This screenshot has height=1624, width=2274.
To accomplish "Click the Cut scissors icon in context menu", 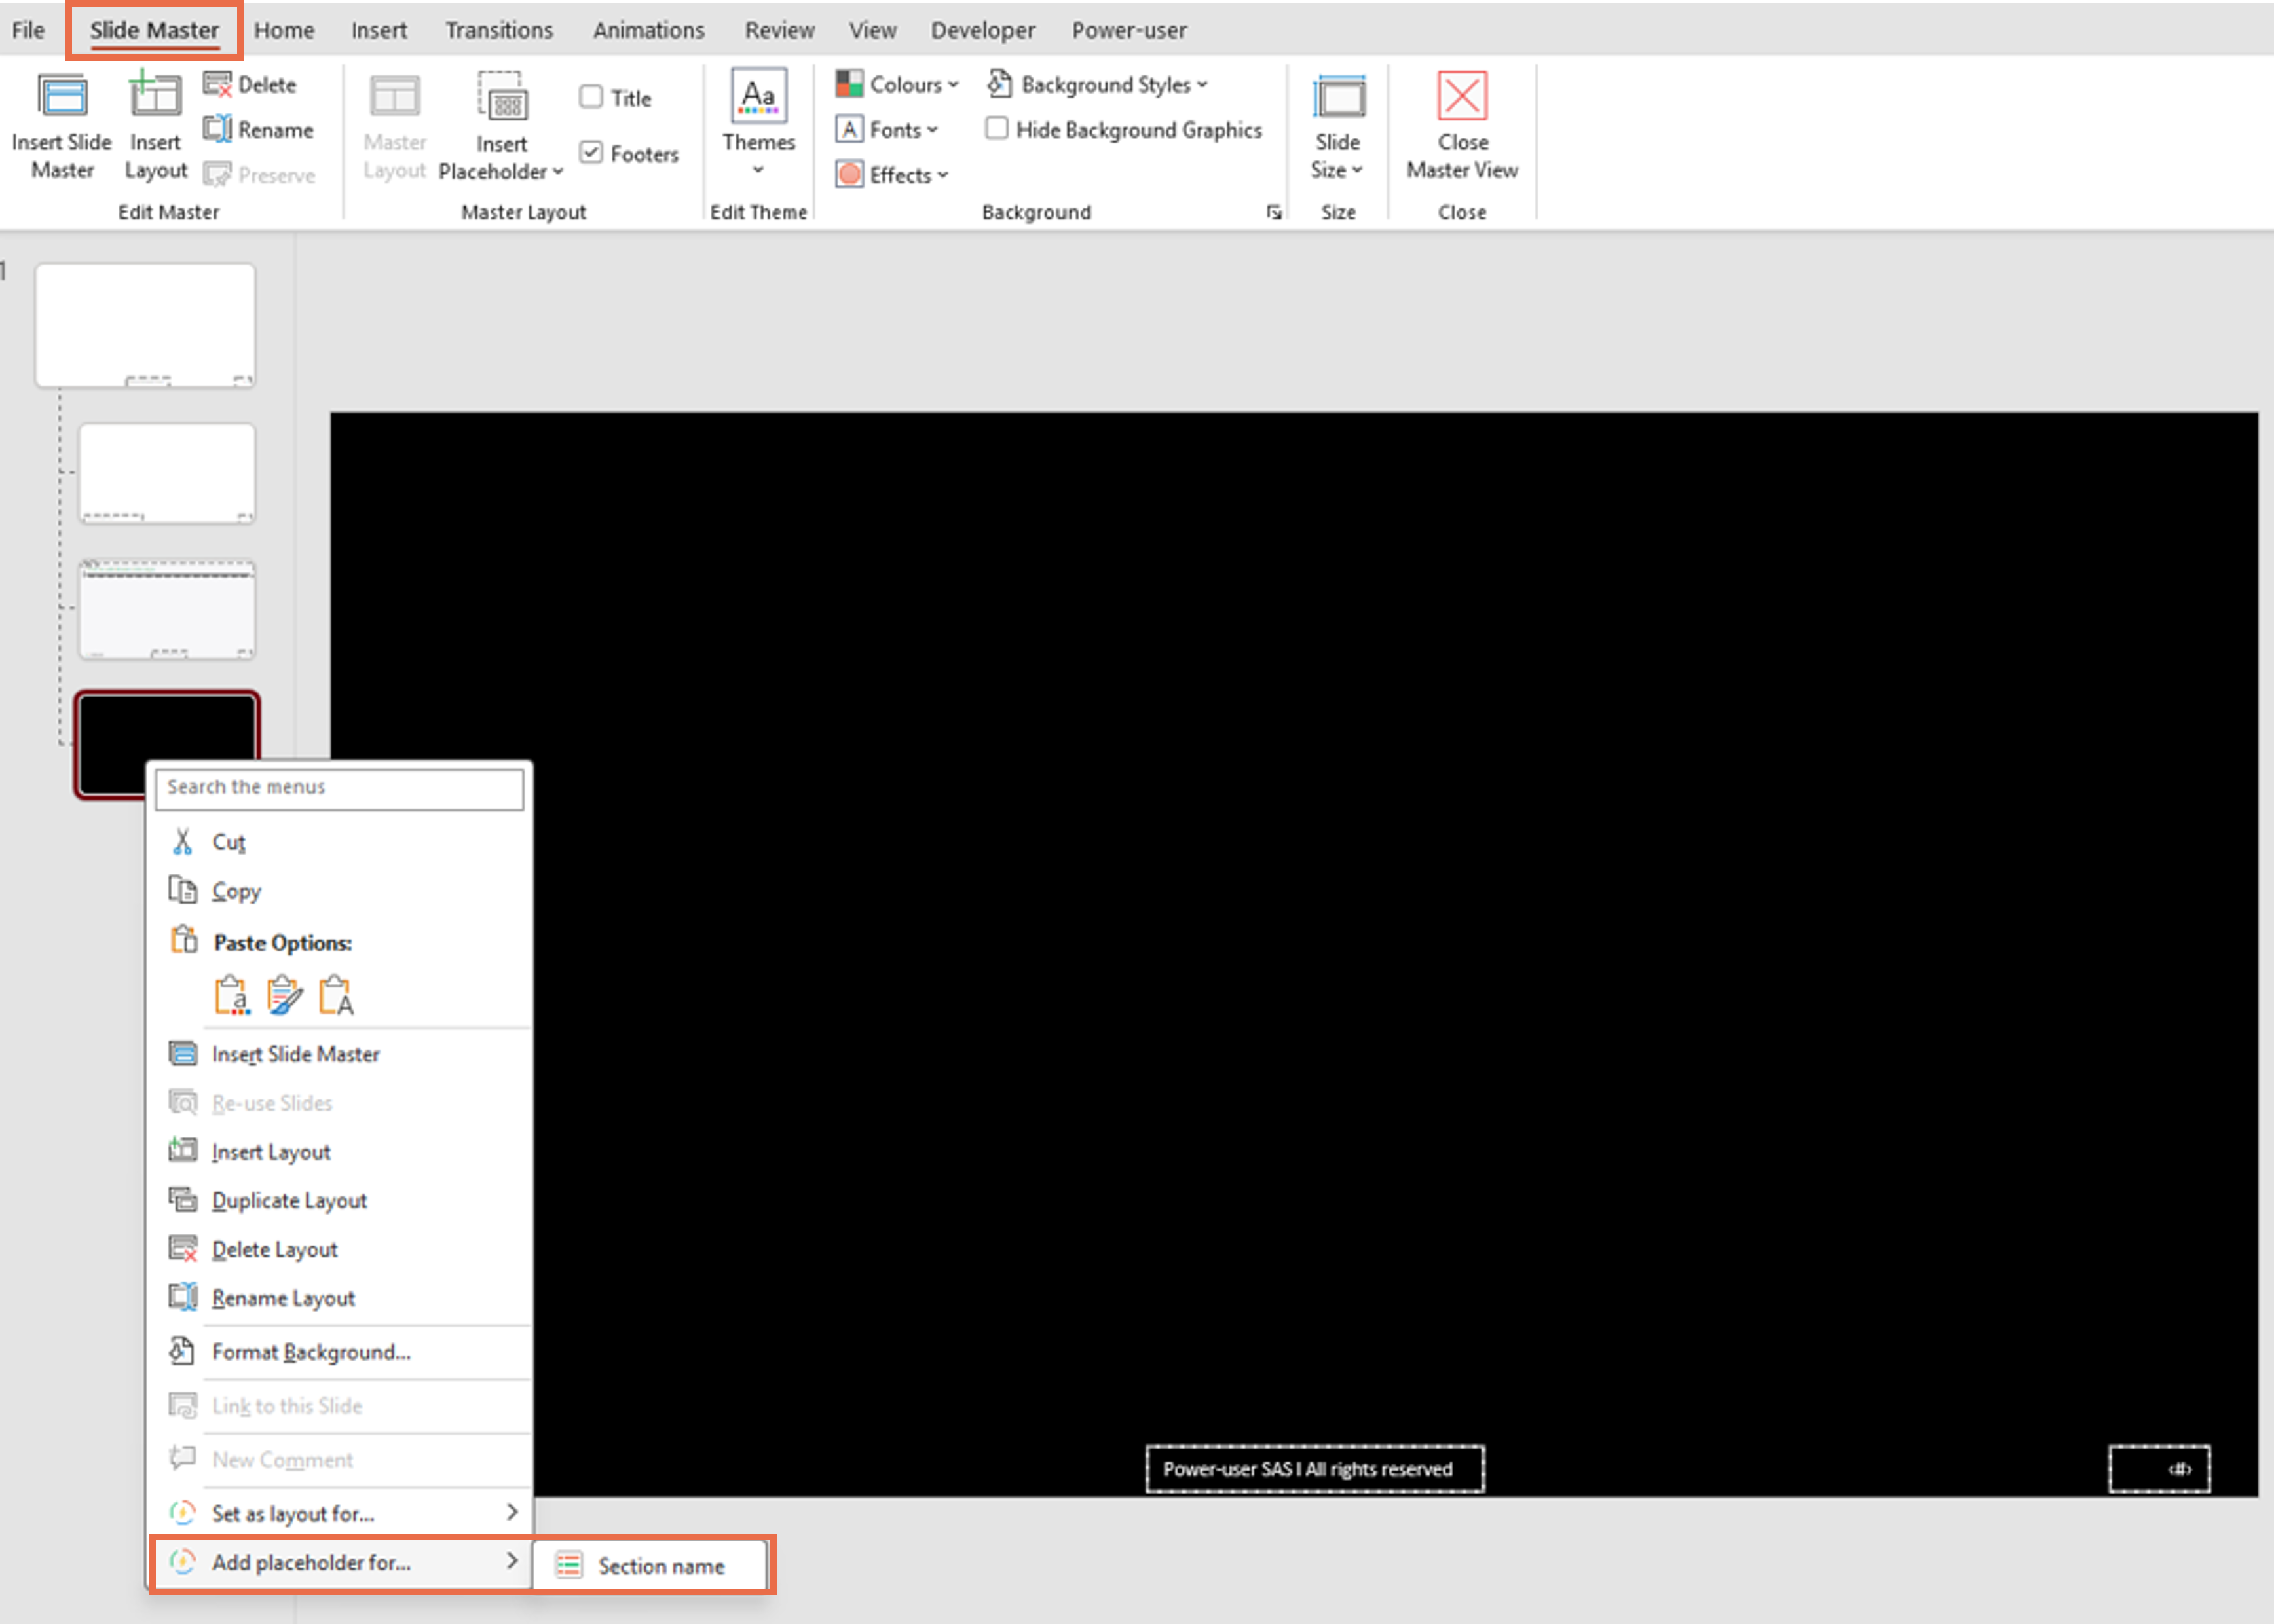I will [182, 841].
